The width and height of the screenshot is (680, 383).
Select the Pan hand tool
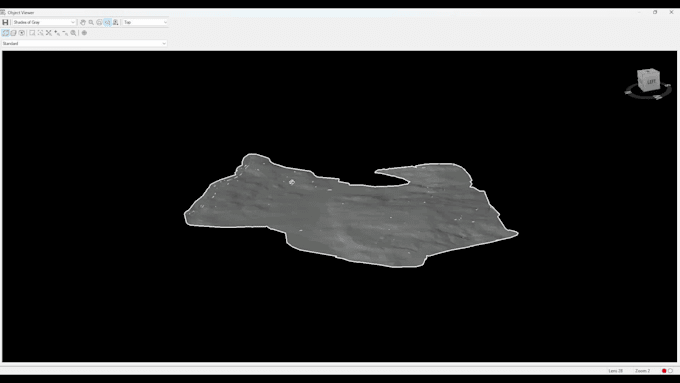(x=83, y=22)
